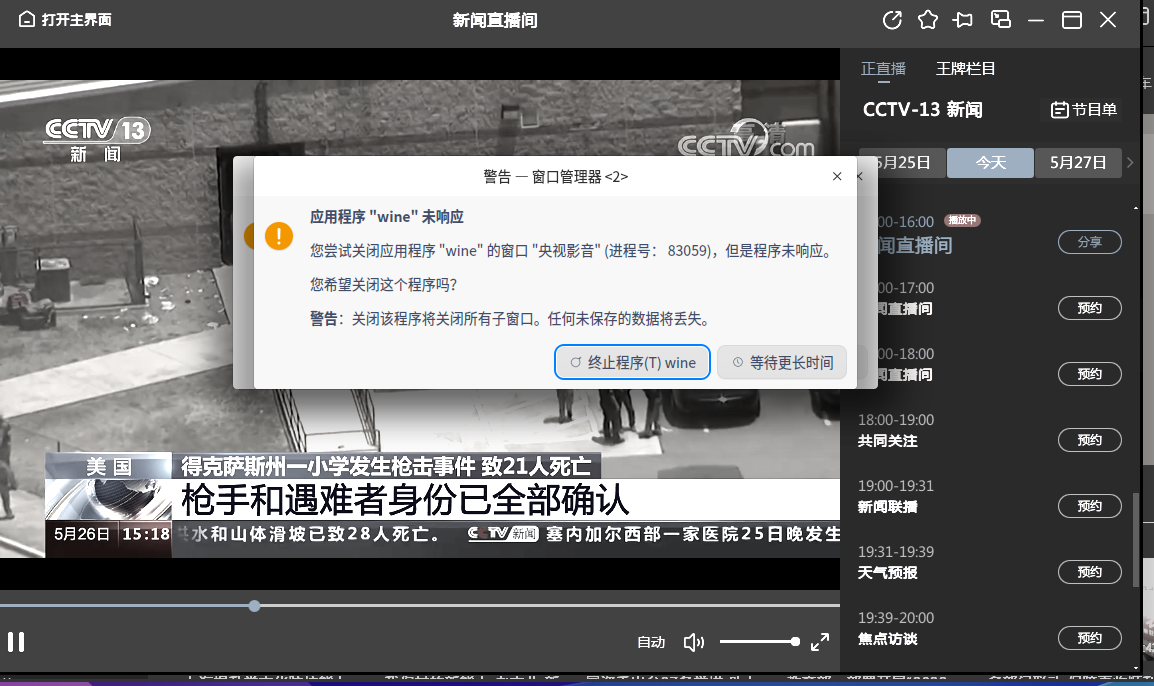This screenshot has width=1154, height=686.
Task: Mute audio using the speaker icon
Action: 694,642
